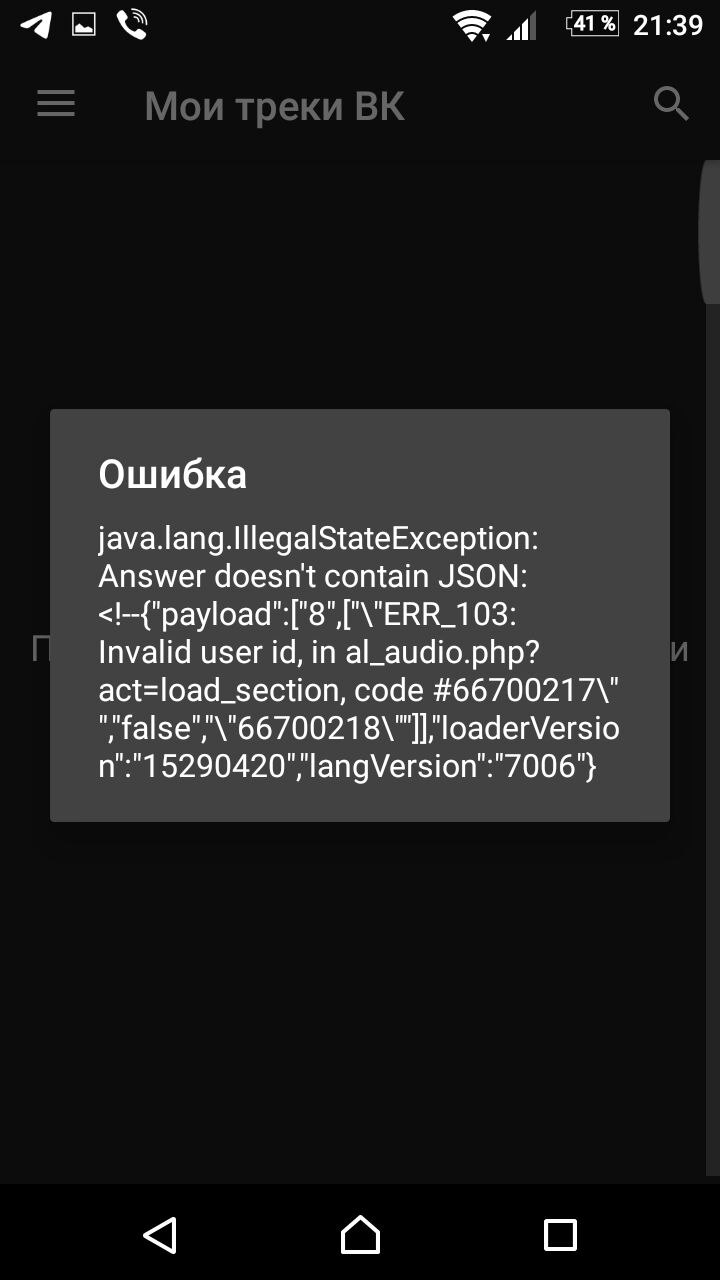Tap the 41 % battery indicator

tap(594, 24)
